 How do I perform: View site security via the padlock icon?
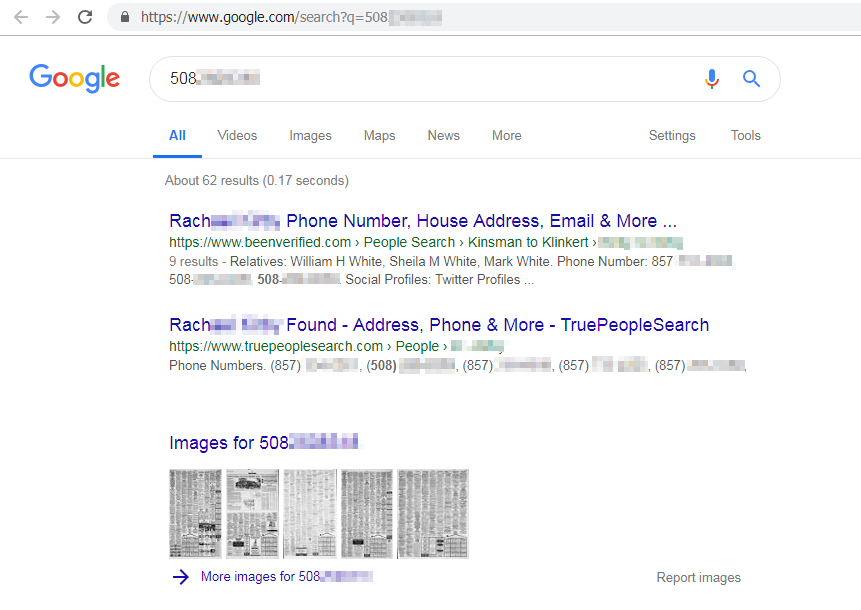click(x=125, y=17)
